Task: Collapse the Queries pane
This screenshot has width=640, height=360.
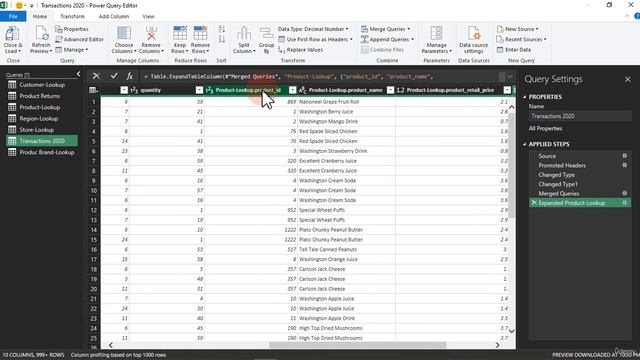Action: point(78,74)
